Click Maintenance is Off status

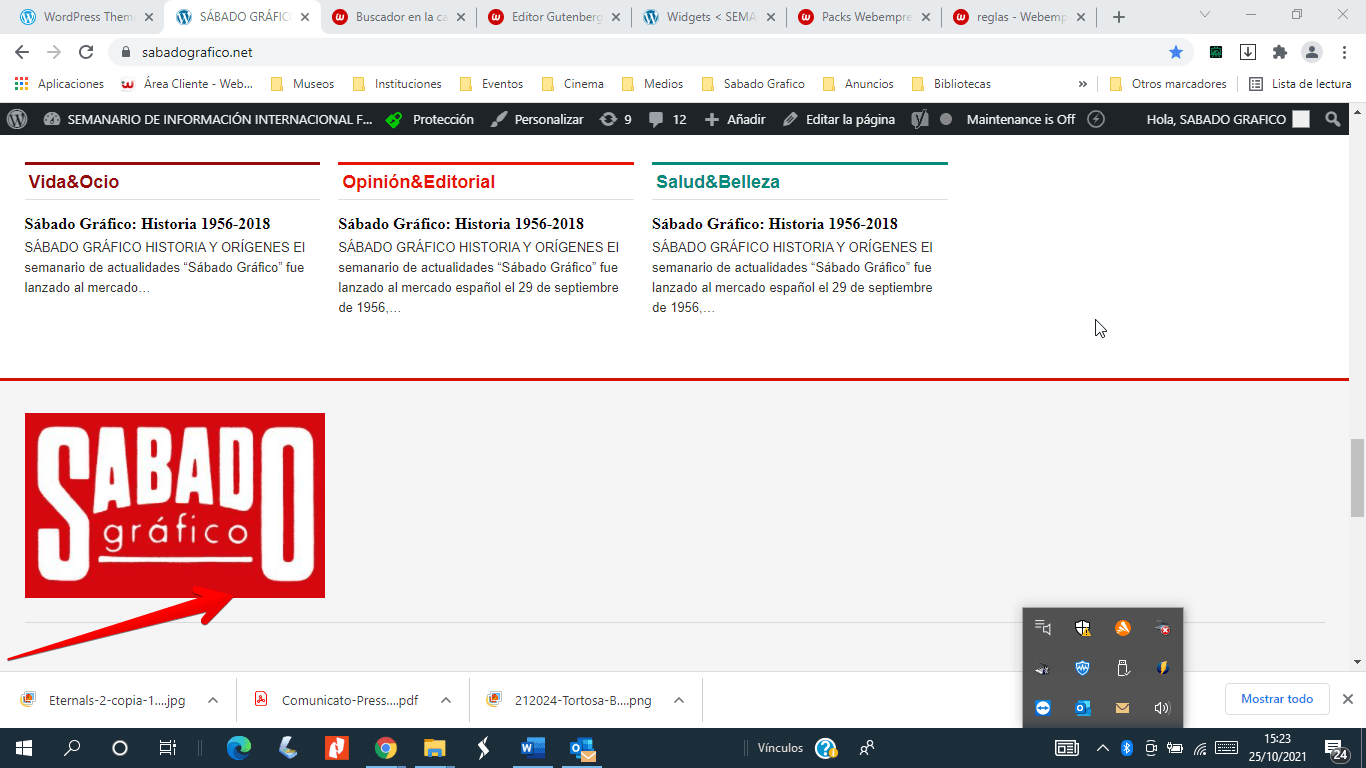(1020, 119)
